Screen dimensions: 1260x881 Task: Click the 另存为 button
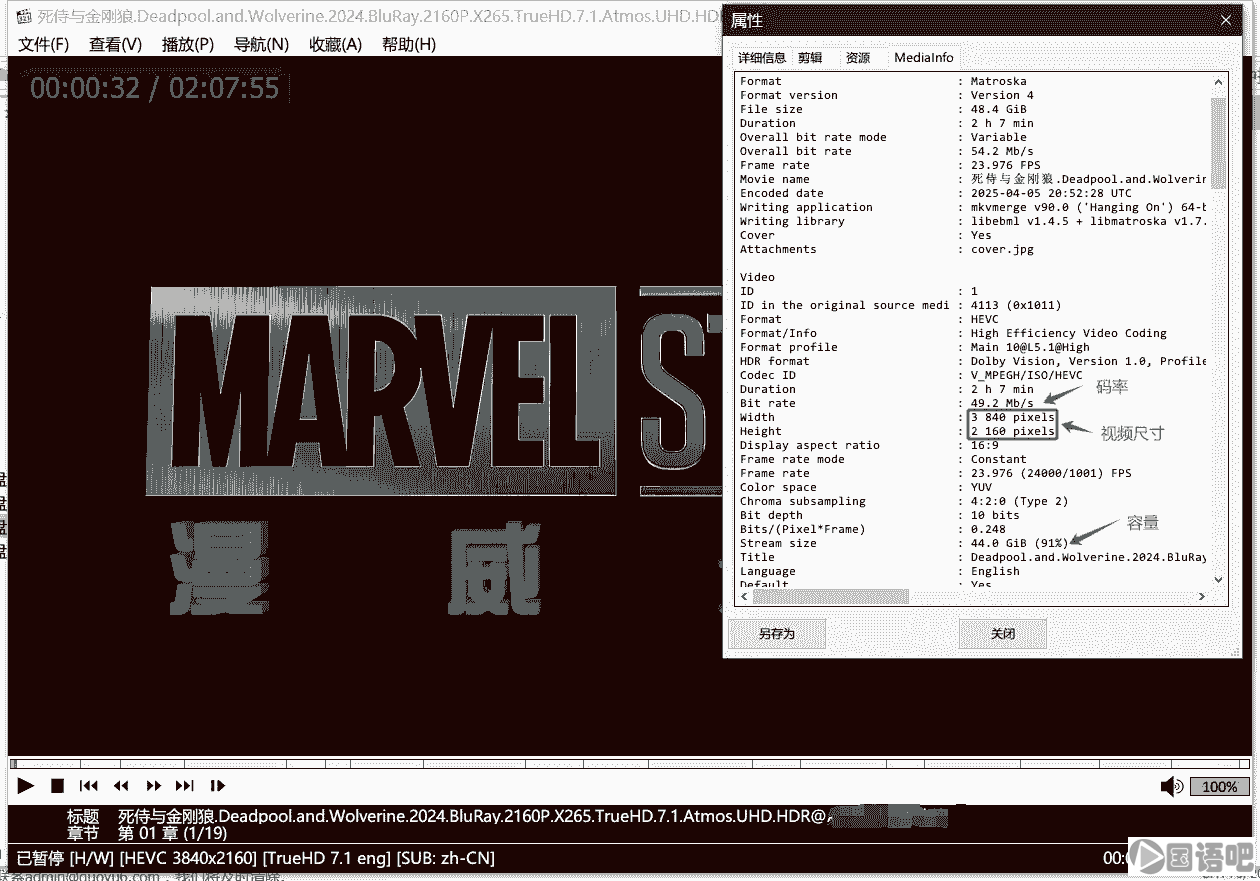click(776, 634)
